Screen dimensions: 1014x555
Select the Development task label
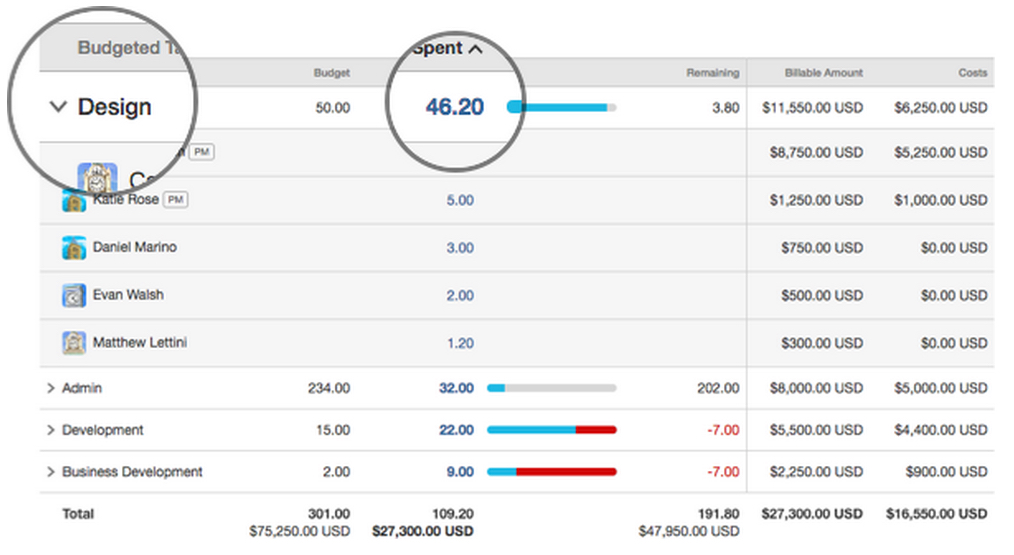click(x=103, y=430)
